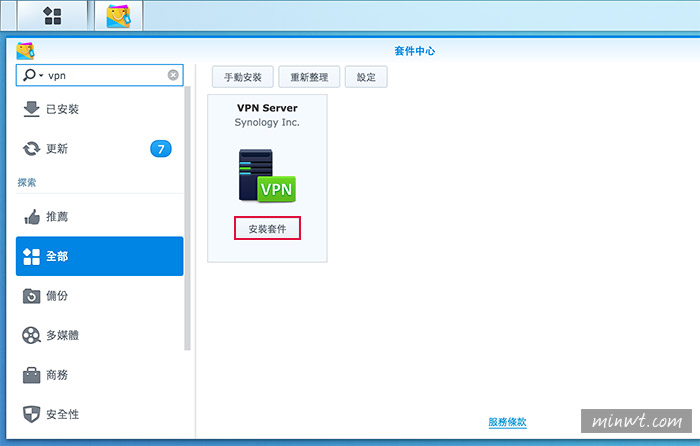The width and height of the screenshot is (700, 446).
Task: Click Synology Inc. publisher text
Action: (x=267, y=122)
